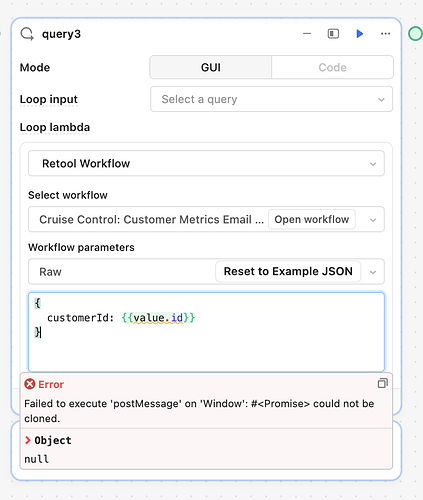The image size is (423, 500).
Task: Expand the Select workflow dropdown arrow
Action: [373, 220]
